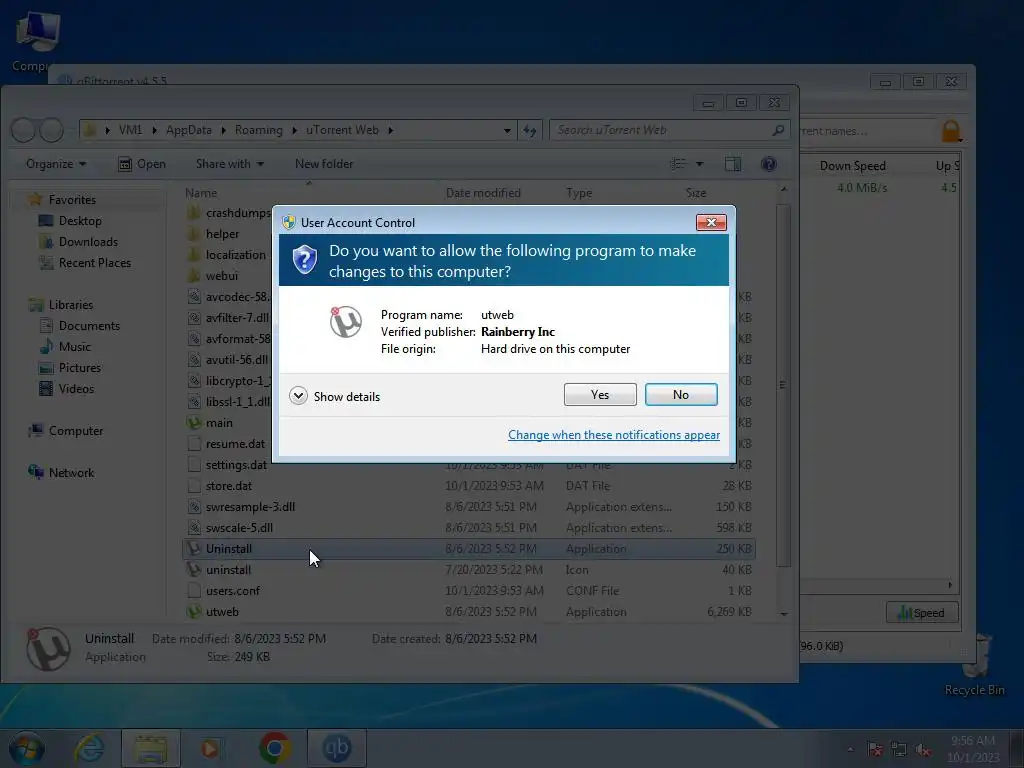Select Downloads in the navigation pane
The image size is (1024, 768).
click(88, 242)
